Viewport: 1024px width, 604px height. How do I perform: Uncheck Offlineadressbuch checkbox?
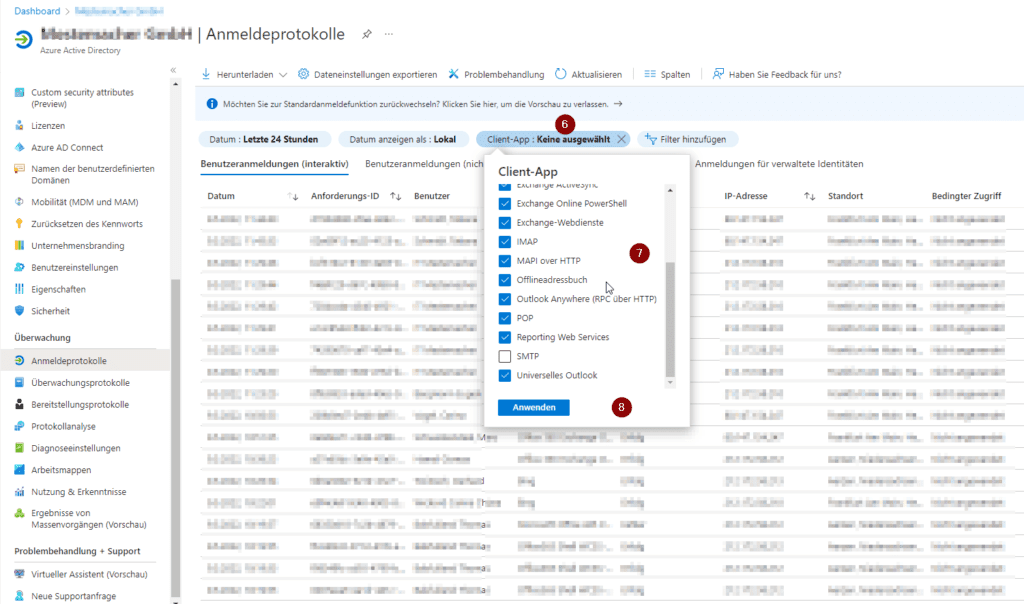click(505, 279)
